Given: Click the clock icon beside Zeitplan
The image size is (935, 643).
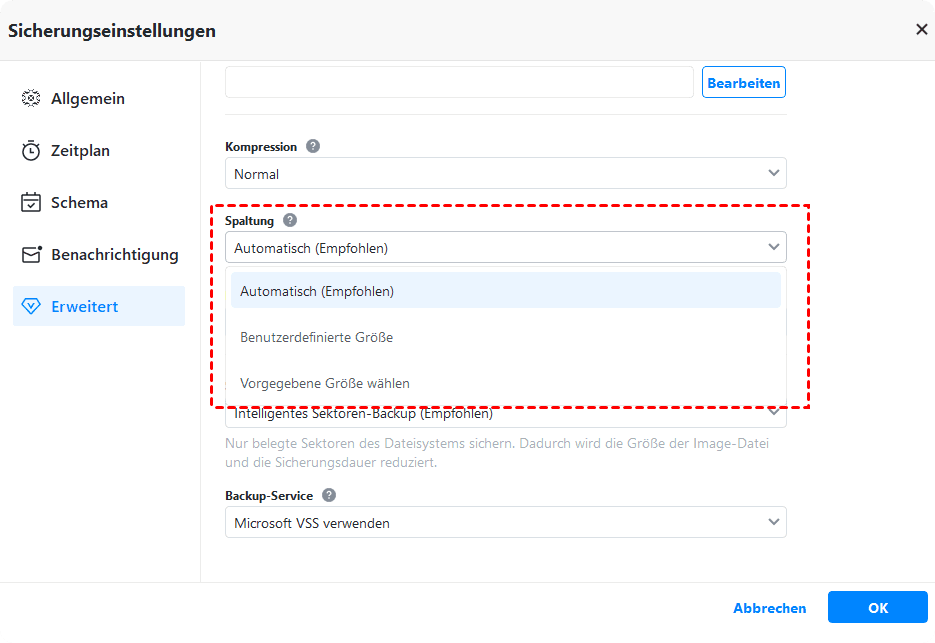Looking at the screenshot, I should (x=31, y=151).
